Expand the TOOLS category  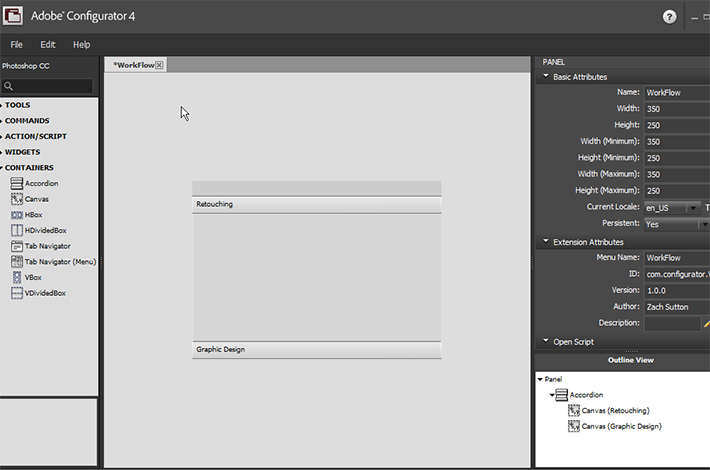pos(17,105)
